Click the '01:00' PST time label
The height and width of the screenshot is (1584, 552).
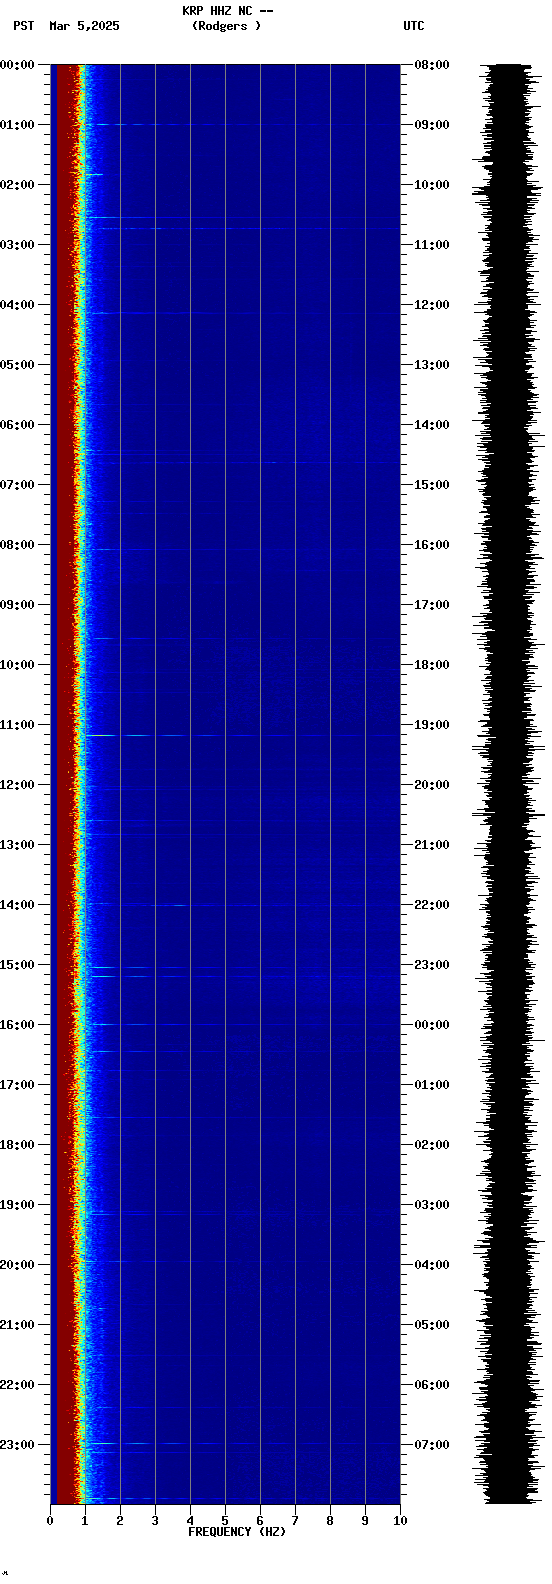click(17, 125)
